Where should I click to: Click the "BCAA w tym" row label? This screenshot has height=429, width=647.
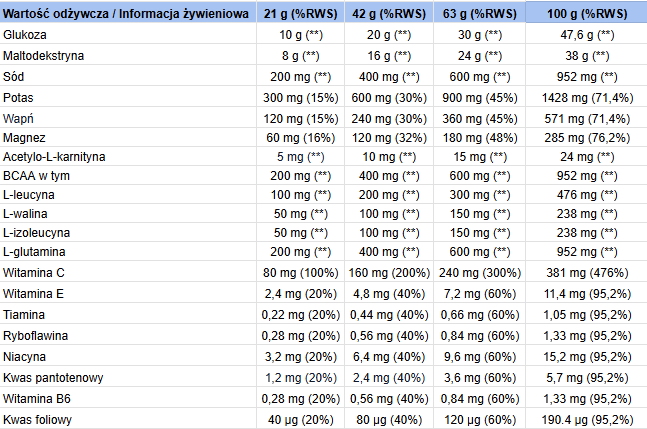(x=37, y=177)
